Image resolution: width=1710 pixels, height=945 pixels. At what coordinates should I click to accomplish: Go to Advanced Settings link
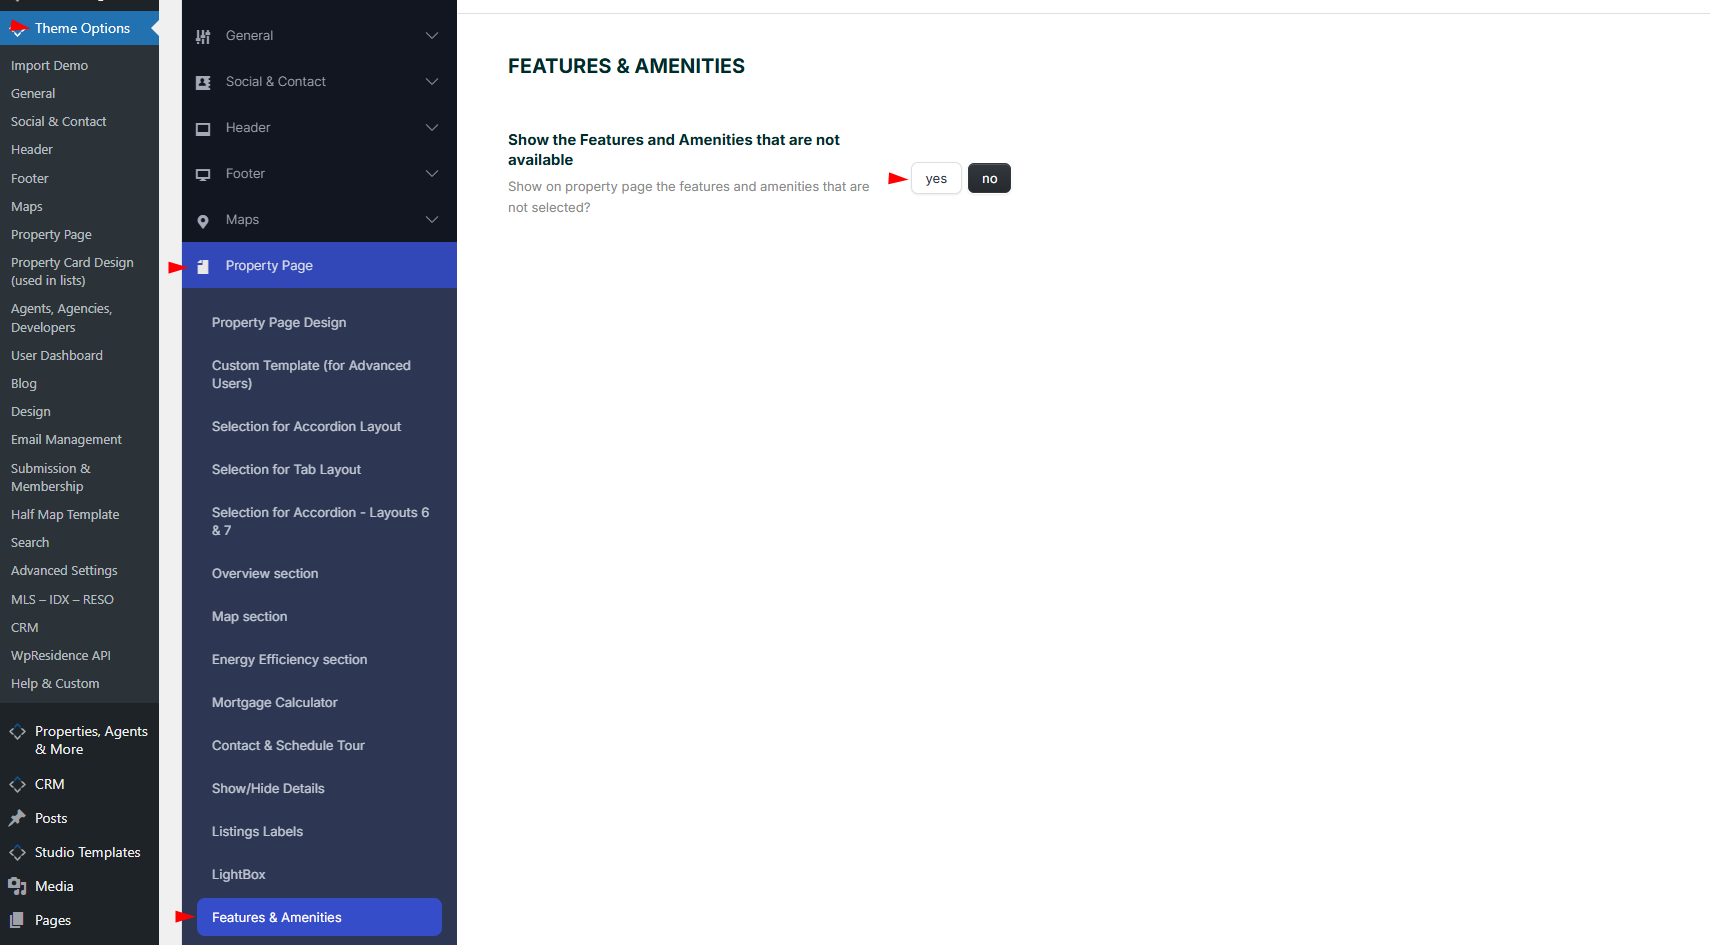pos(64,571)
